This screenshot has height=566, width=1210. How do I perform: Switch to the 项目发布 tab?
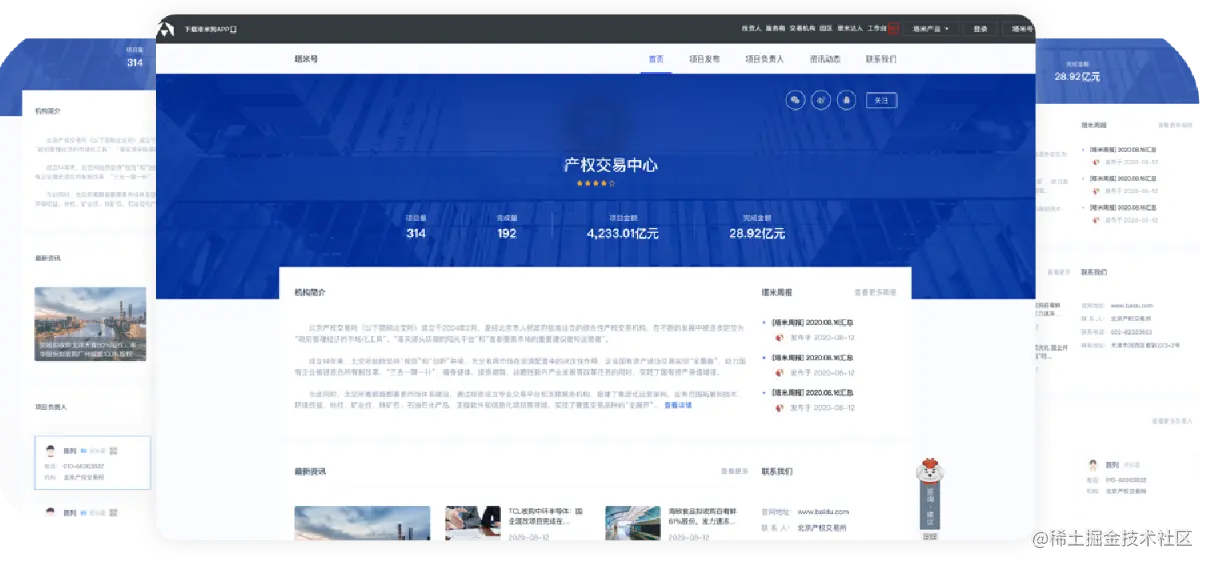point(704,59)
